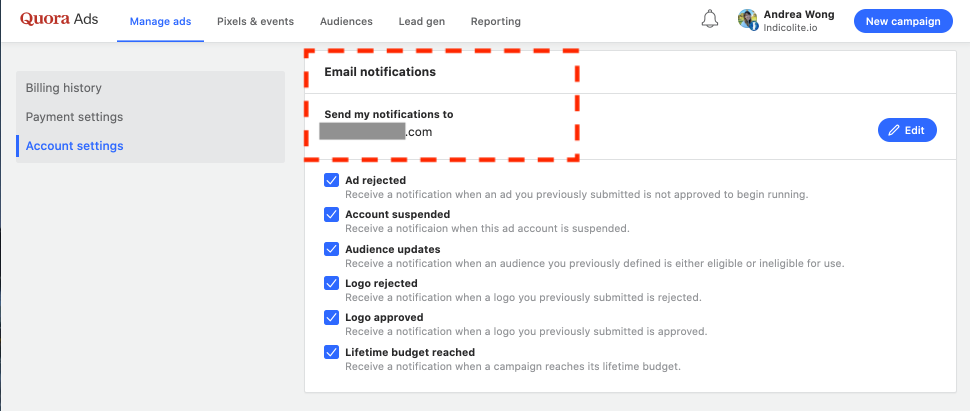The image size is (970, 411).
Task: Select Account settings in sidebar
Action: pos(75,146)
